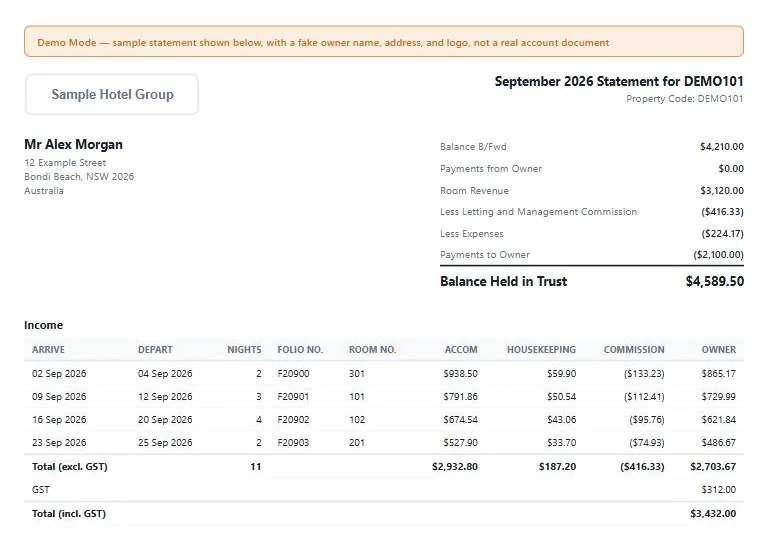This screenshot has width=768, height=535.
Task: Click departure date 12 Sep 2026
Action: 165,397
